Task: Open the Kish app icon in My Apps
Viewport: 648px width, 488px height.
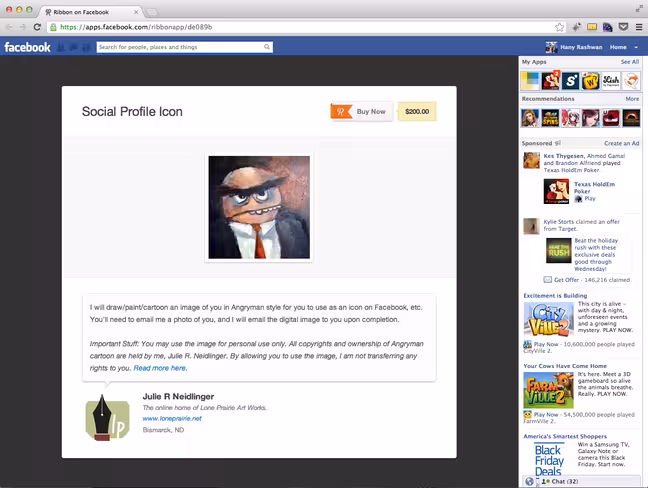Action: click(x=611, y=81)
